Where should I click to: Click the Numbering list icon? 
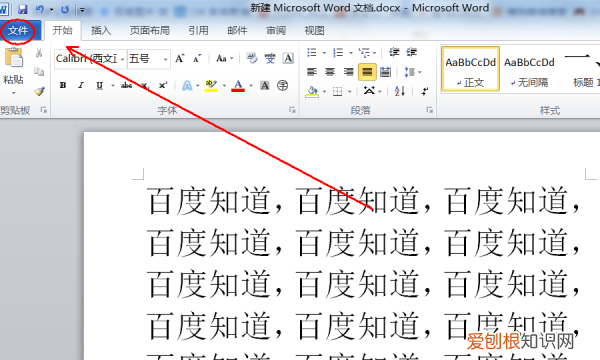click(x=338, y=52)
